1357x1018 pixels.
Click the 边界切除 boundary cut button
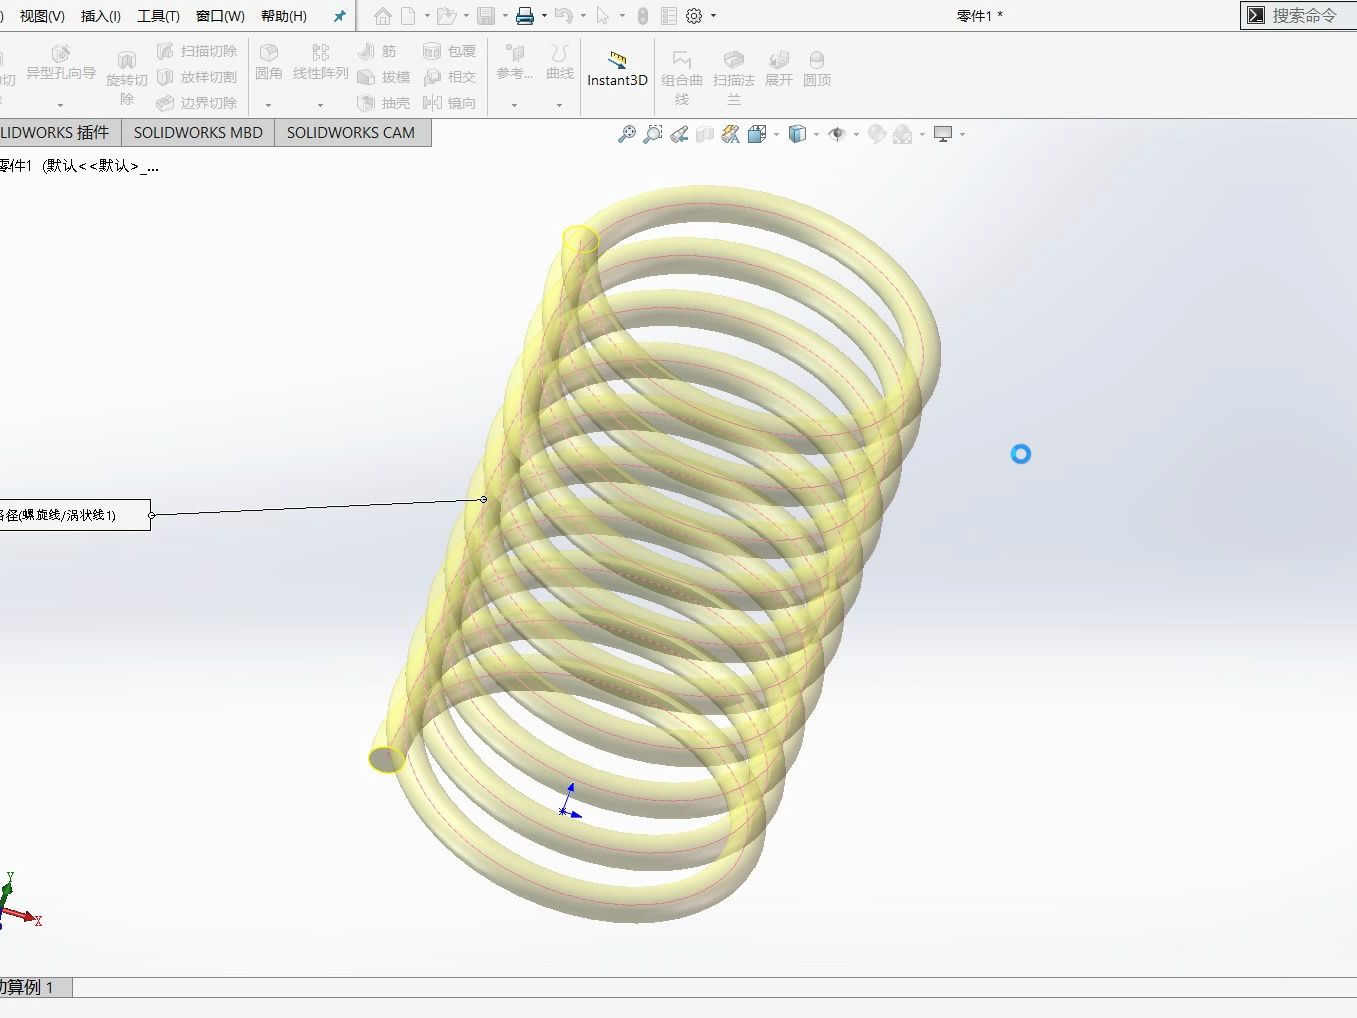tap(197, 103)
